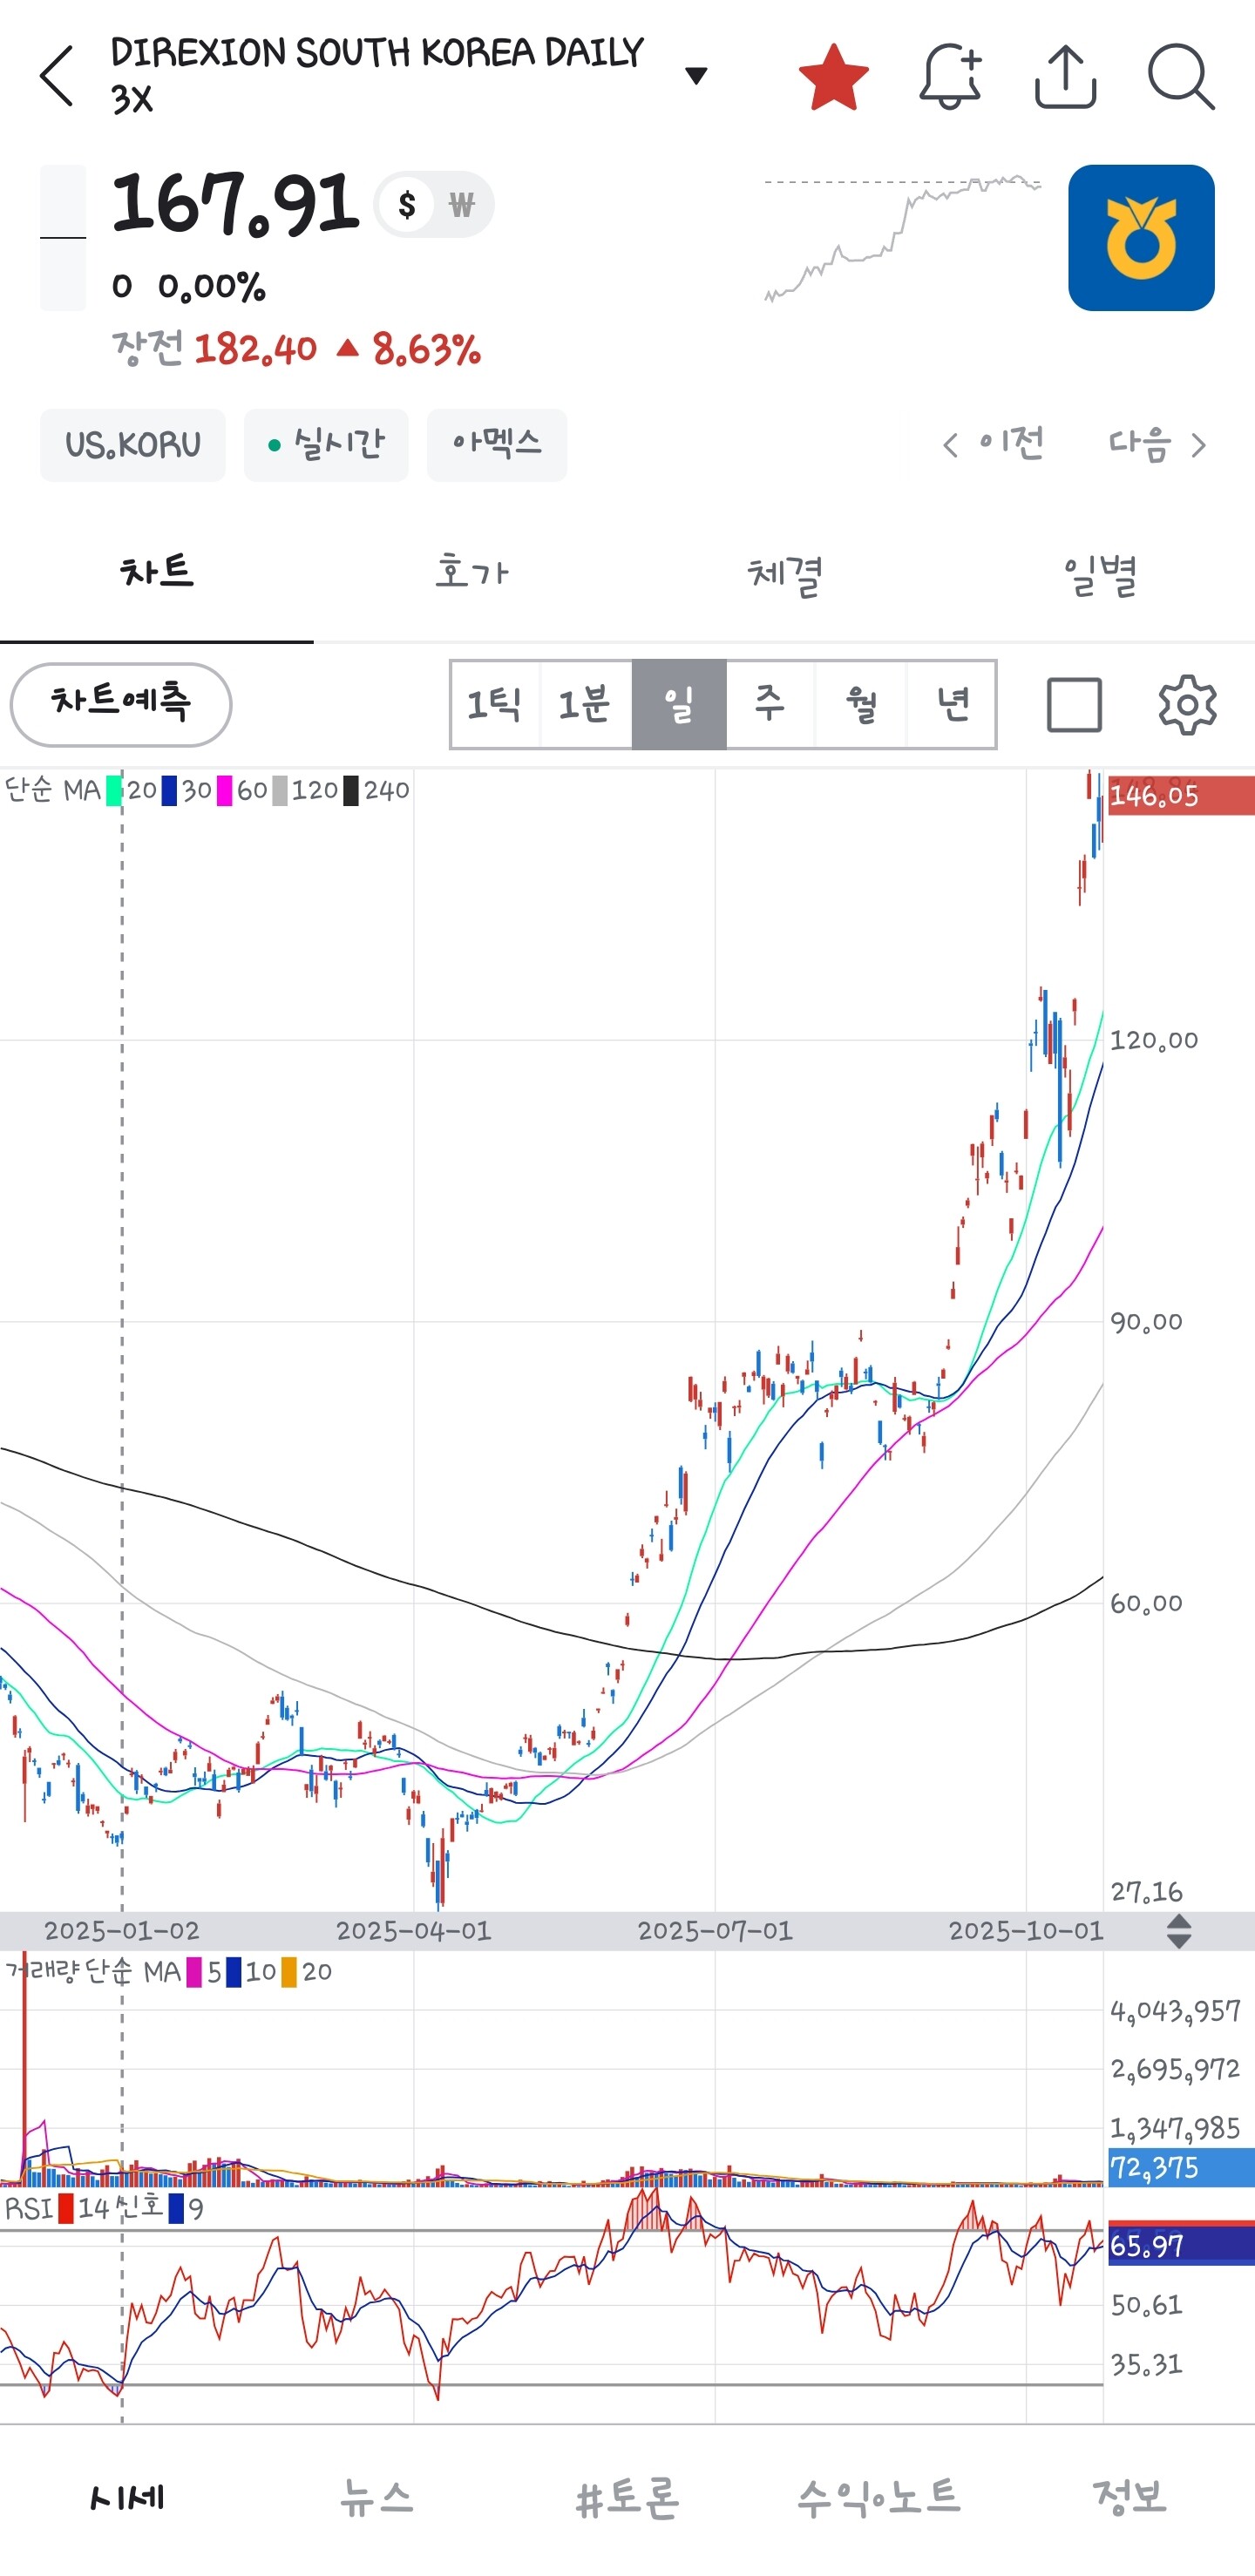Tap the 120.00 price axis label
This screenshot has width=1255, height=2576.
1154,1040
